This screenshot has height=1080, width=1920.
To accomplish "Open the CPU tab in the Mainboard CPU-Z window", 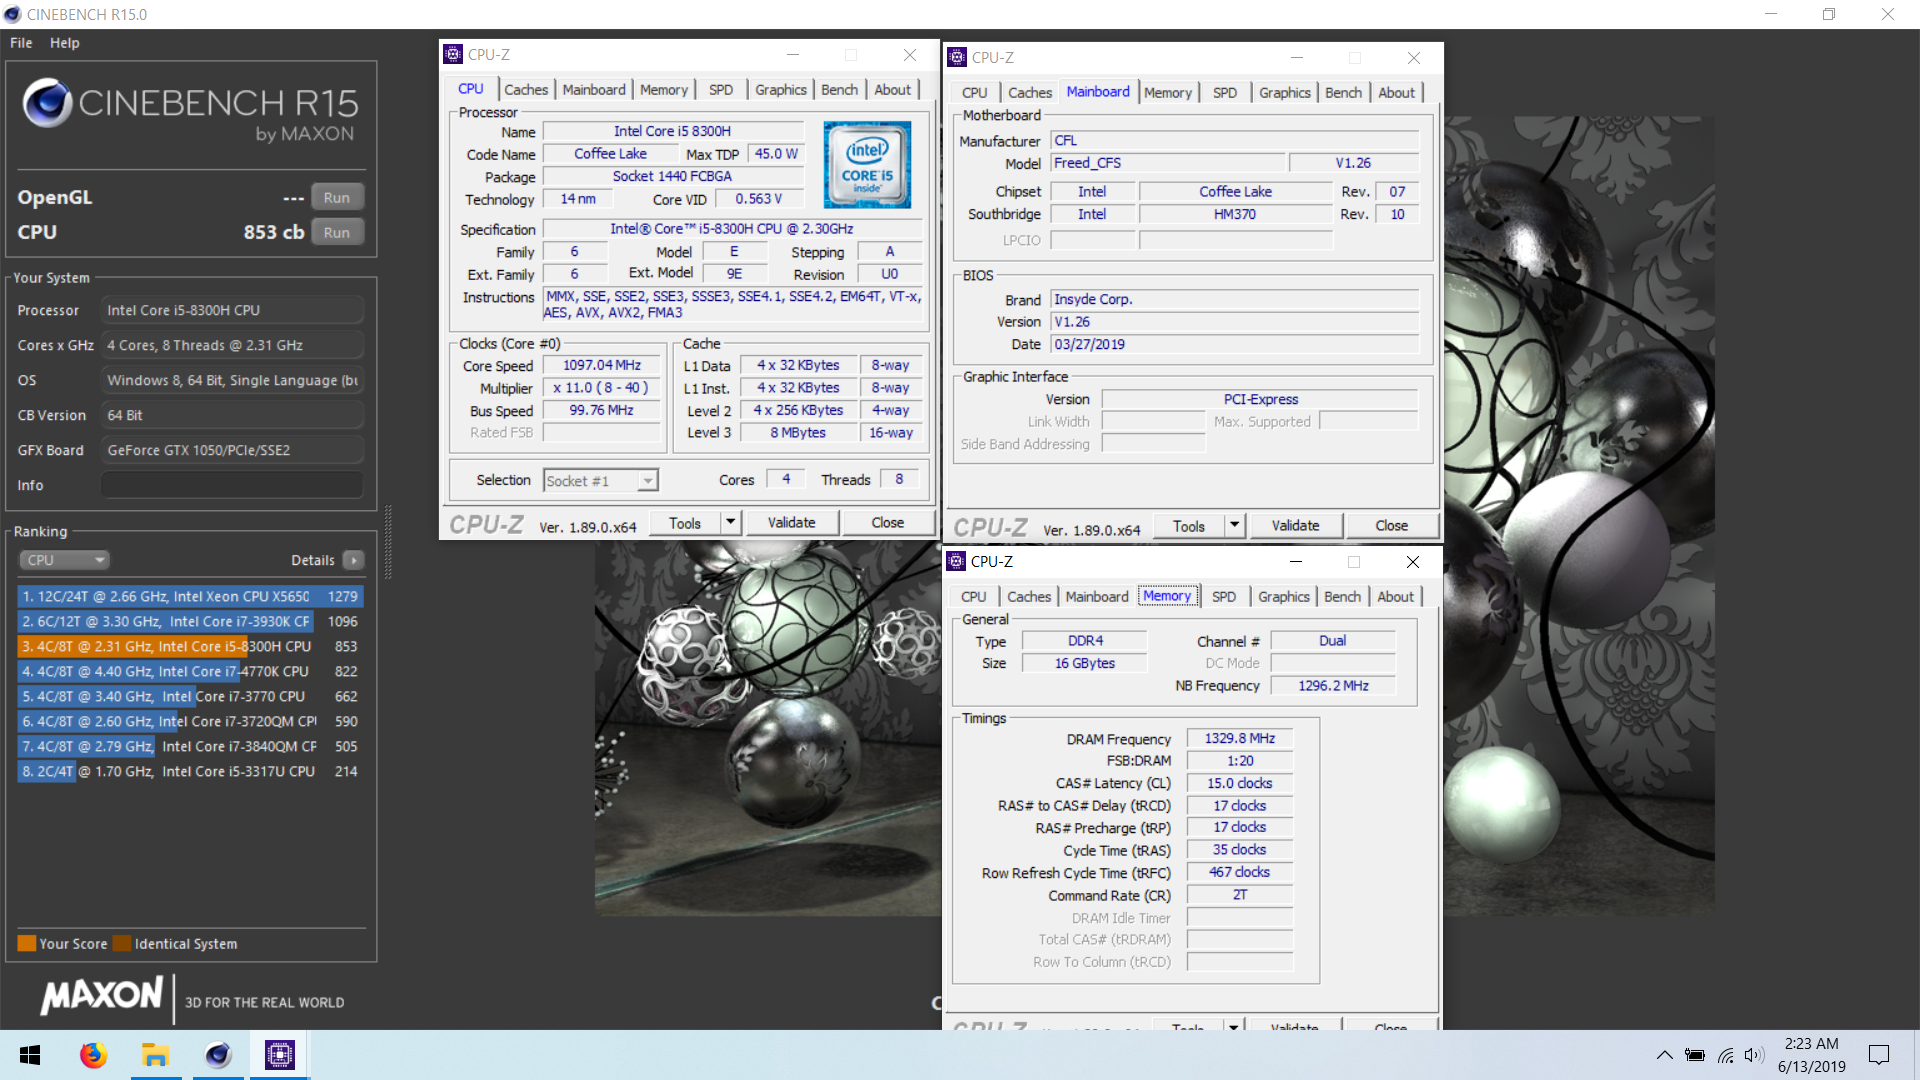I will point(974,92).
